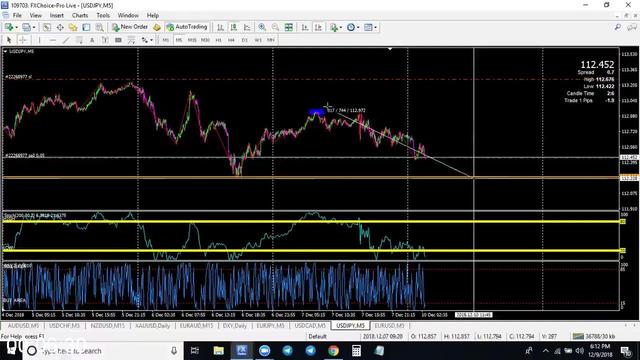Switch to the M1 timeframe
Viewport: 640px width, 360px height.
click(165, 40)
